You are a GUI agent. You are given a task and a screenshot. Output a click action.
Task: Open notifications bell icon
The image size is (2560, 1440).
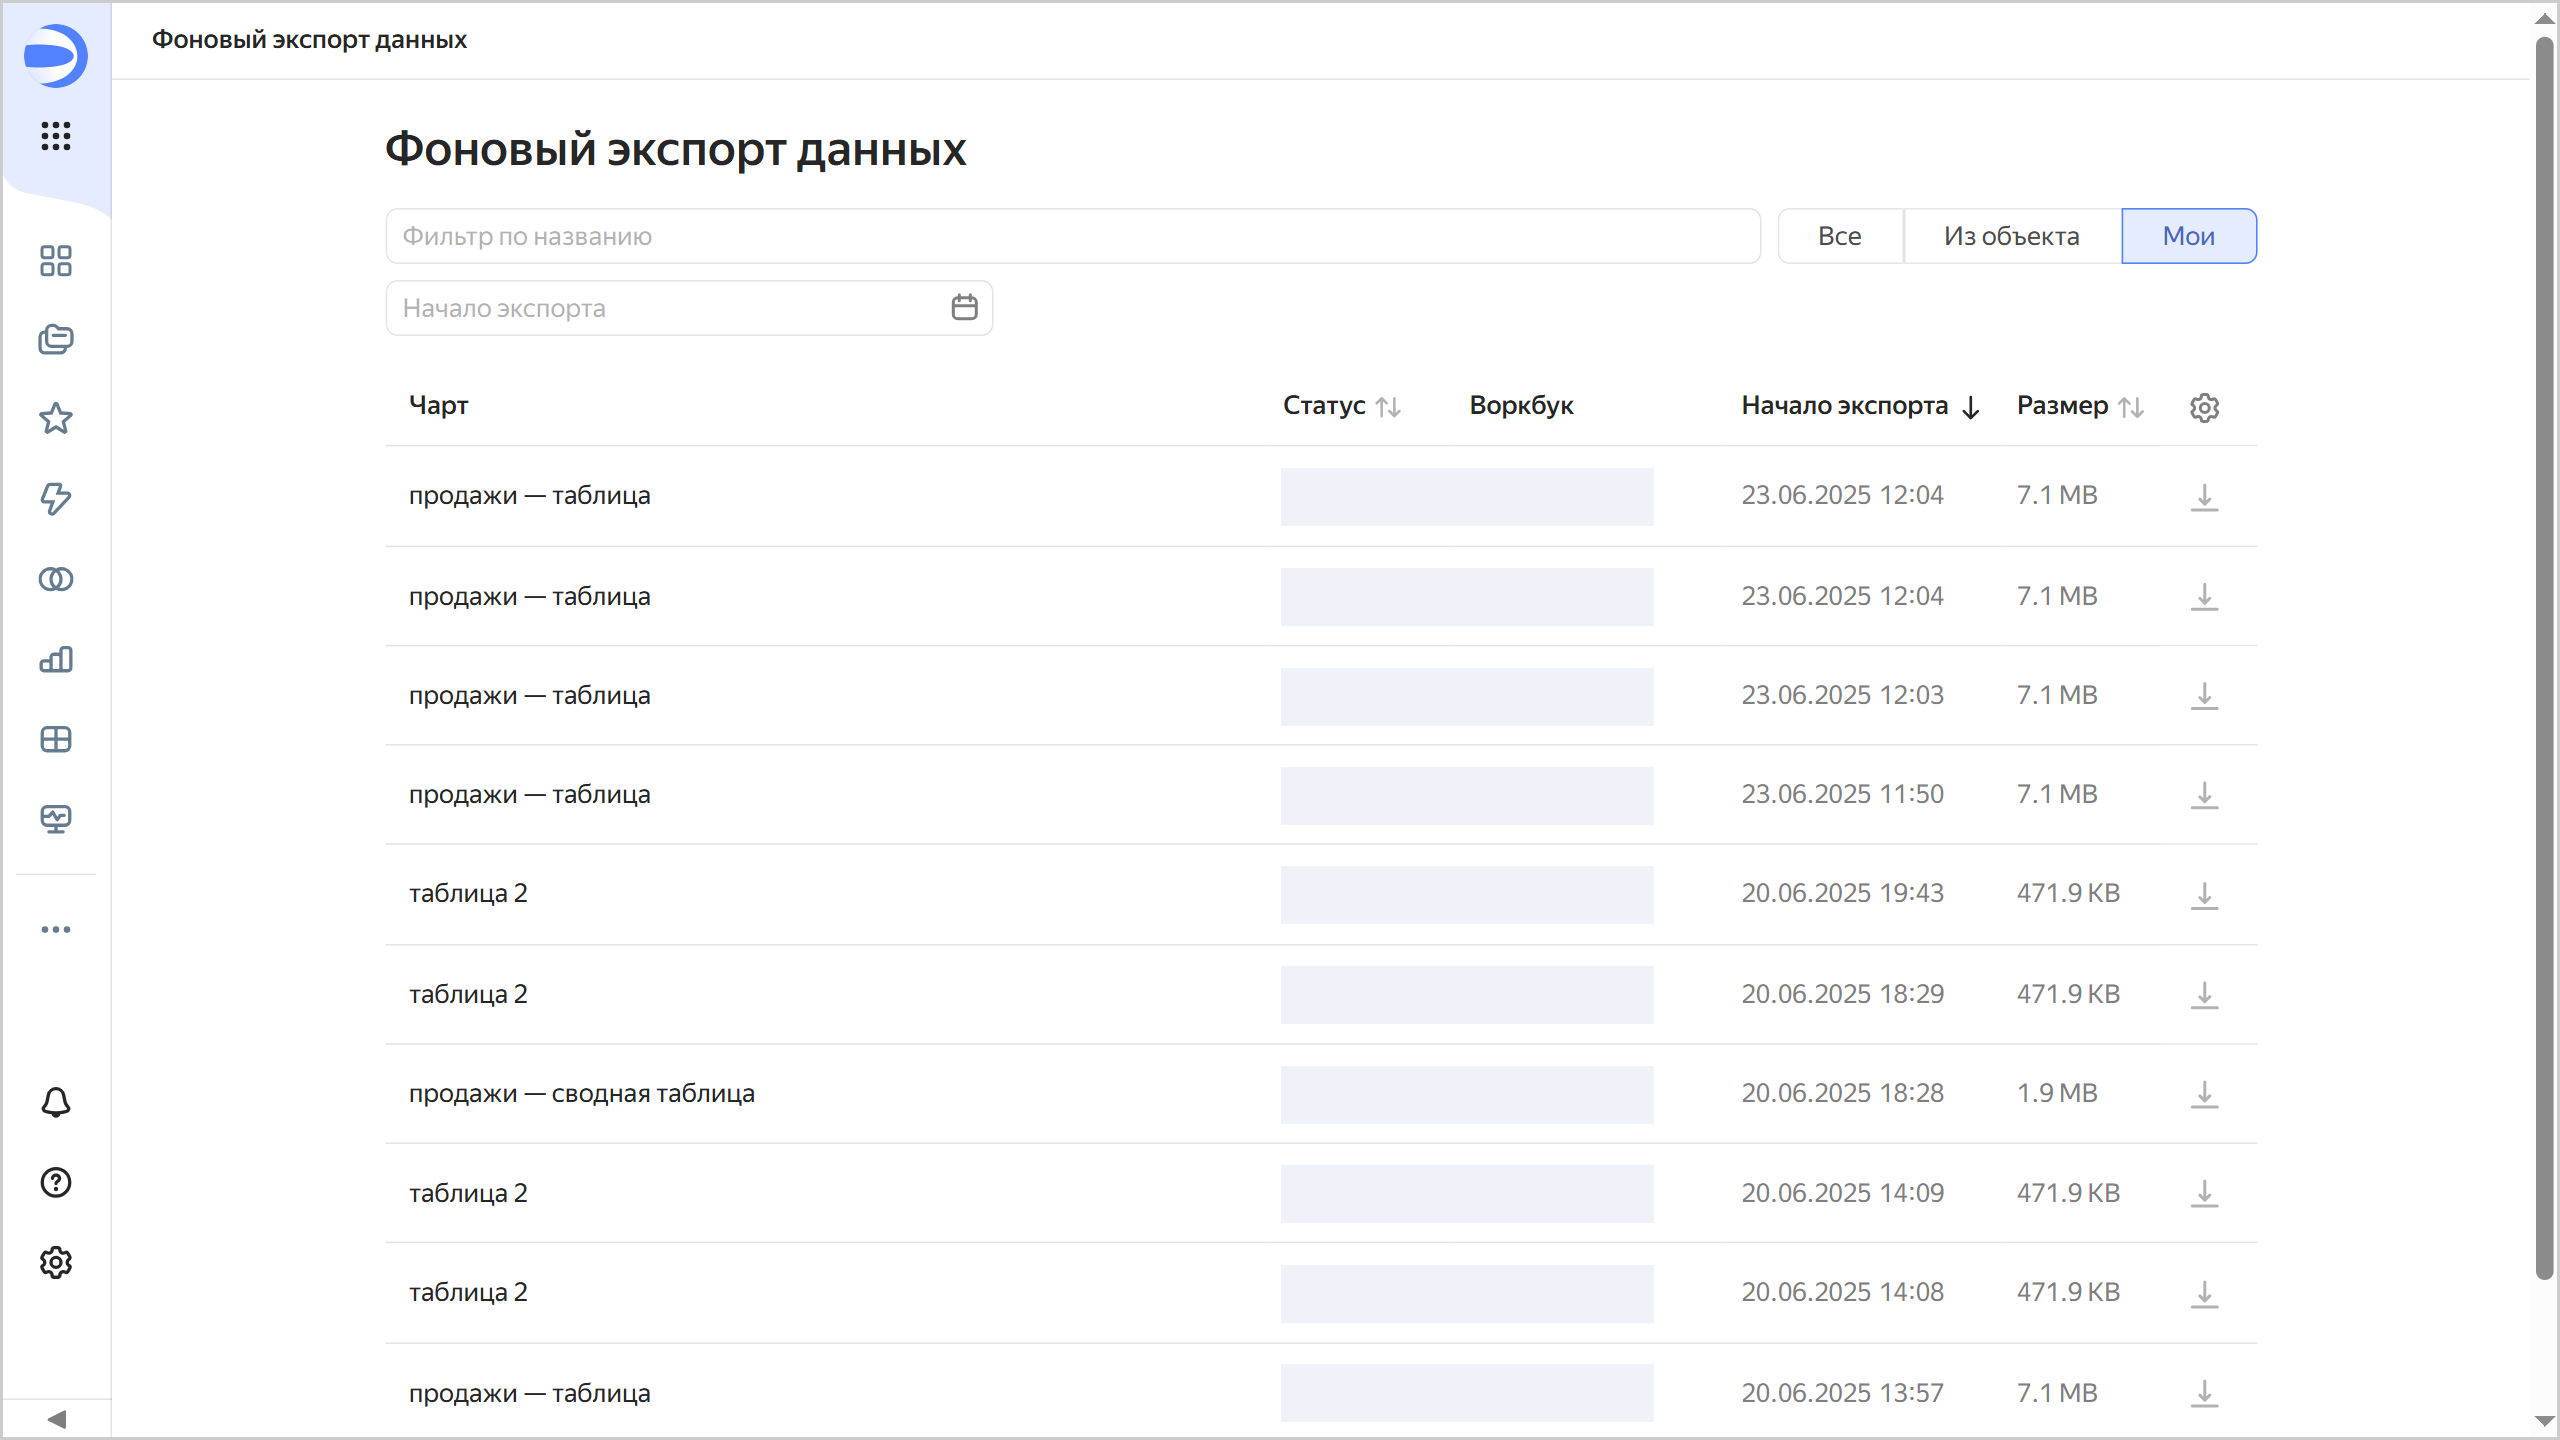pyautogui.click(x=56, y=1102)
